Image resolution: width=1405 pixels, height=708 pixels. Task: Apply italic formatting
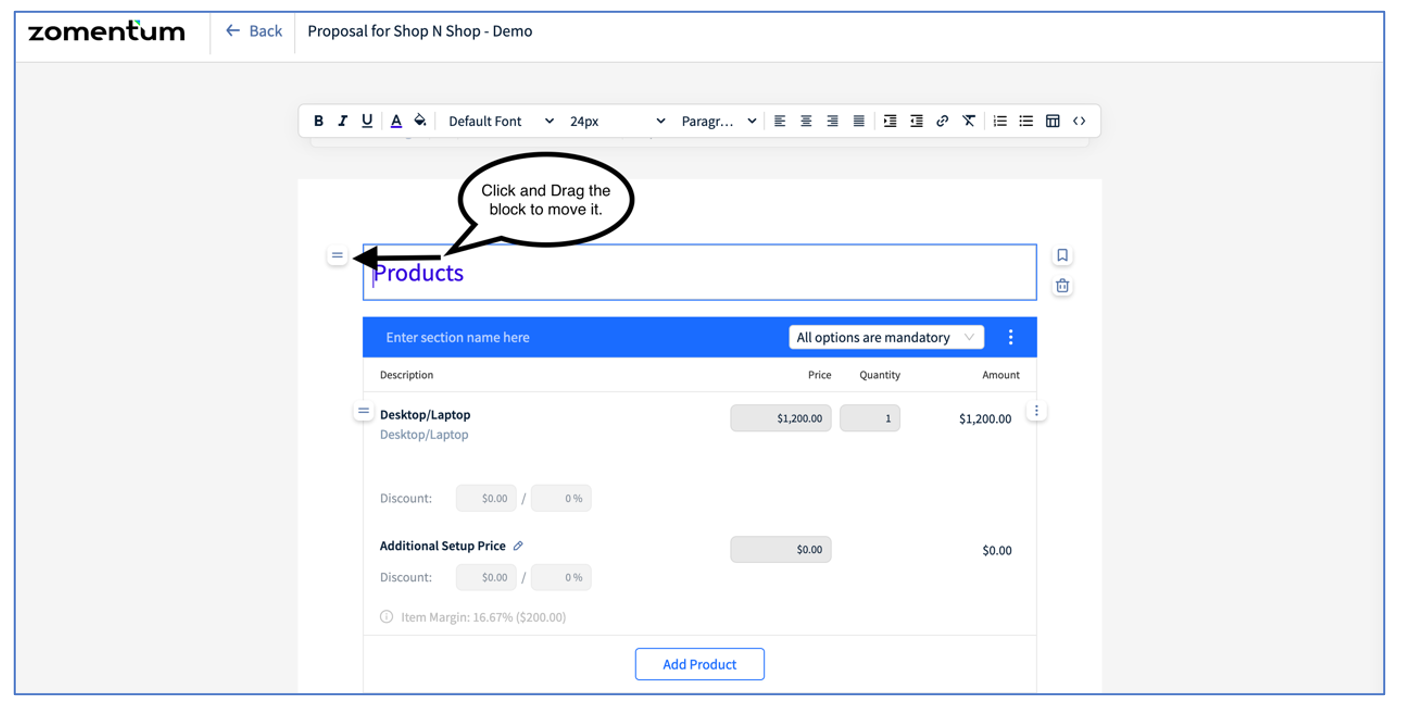point(342,120)
